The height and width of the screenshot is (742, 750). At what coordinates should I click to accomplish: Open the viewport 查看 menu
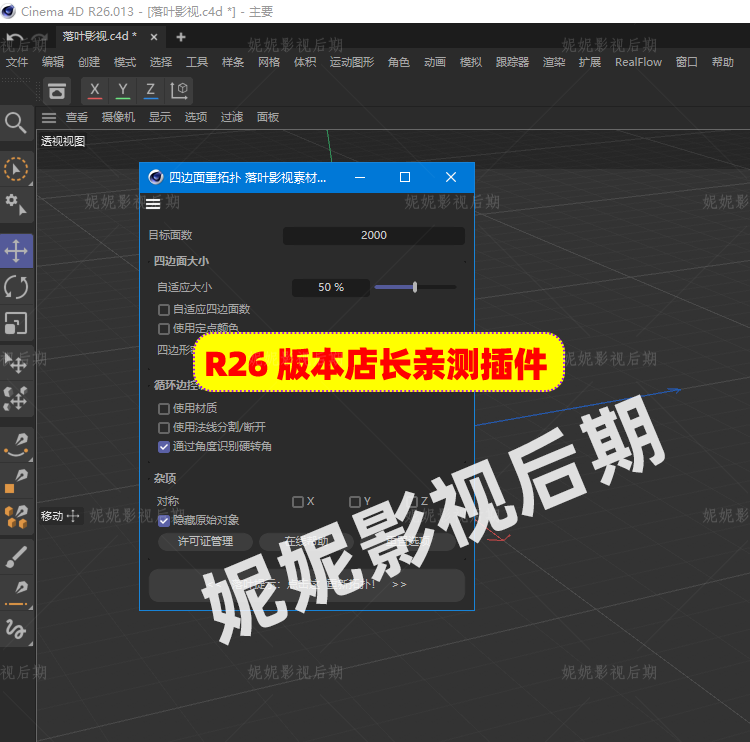tap(77, 117)
